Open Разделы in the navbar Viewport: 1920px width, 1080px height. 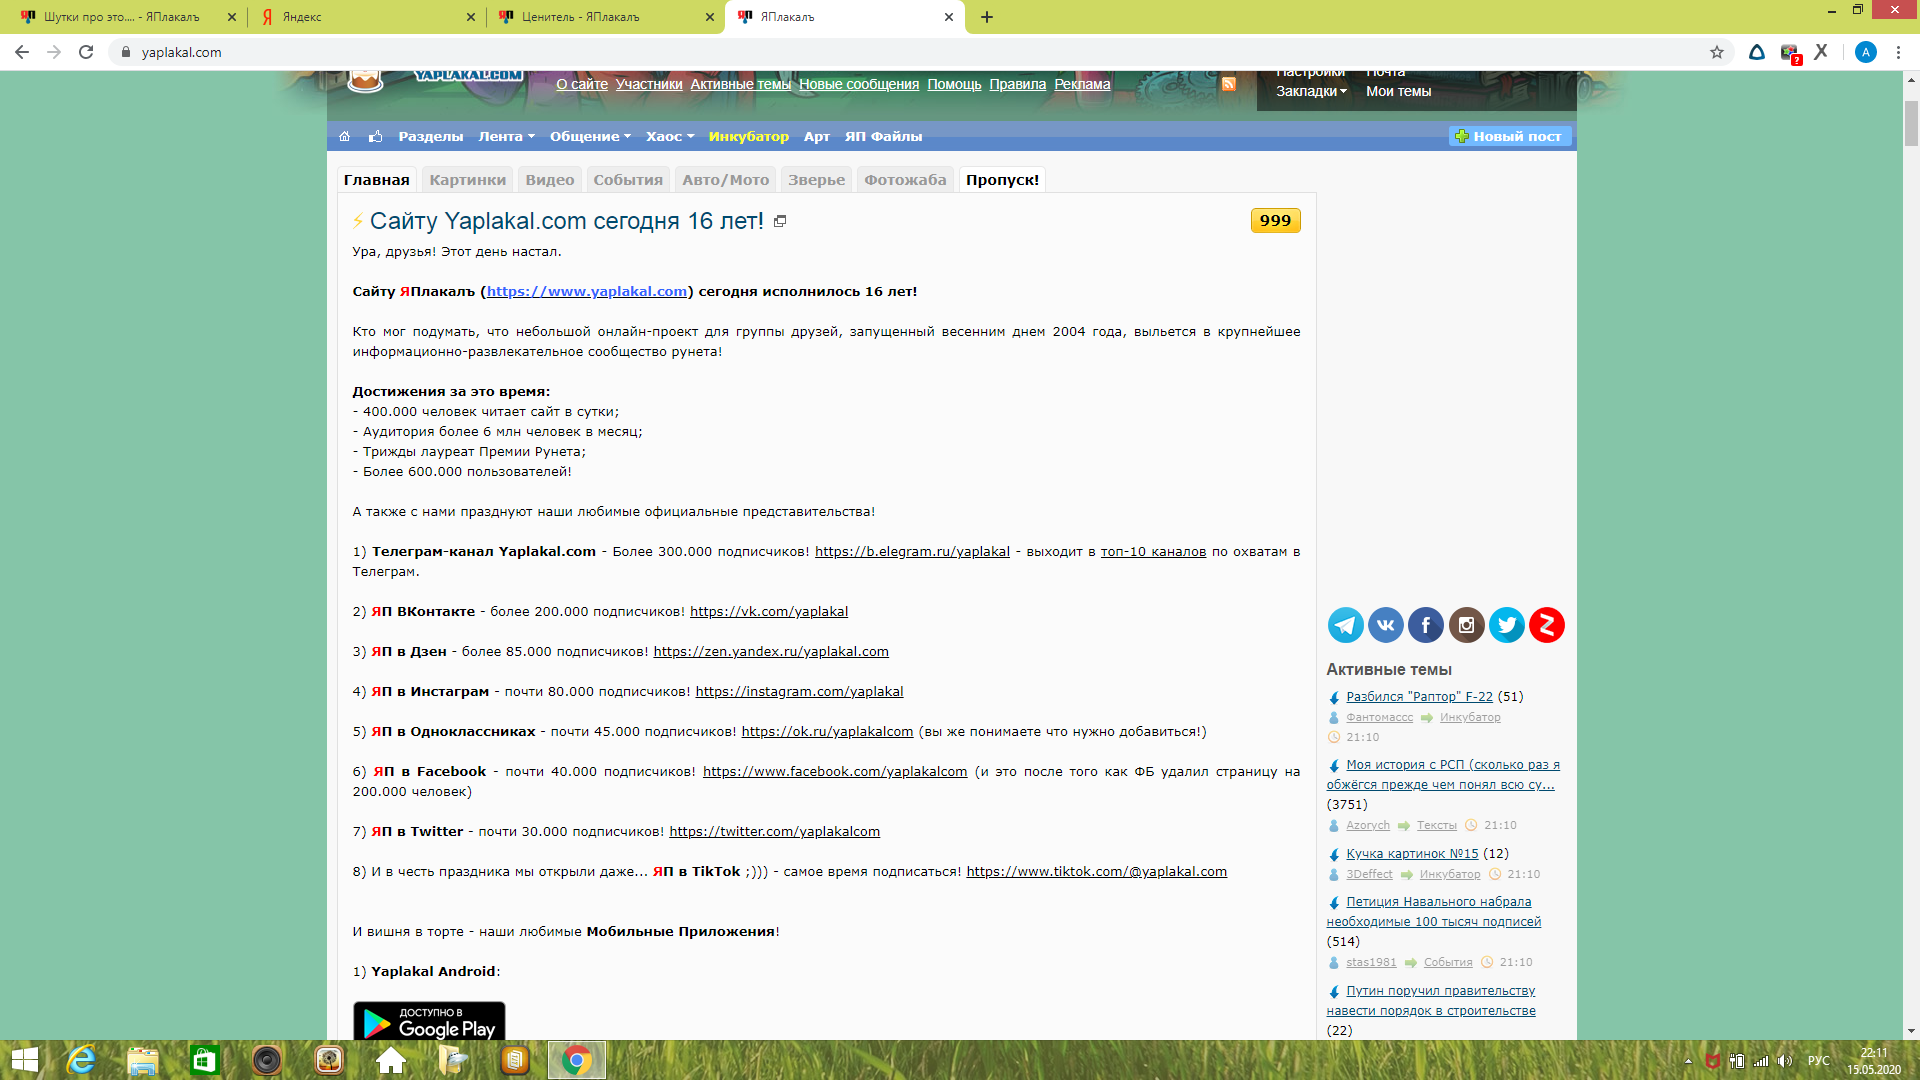[431, 136]
